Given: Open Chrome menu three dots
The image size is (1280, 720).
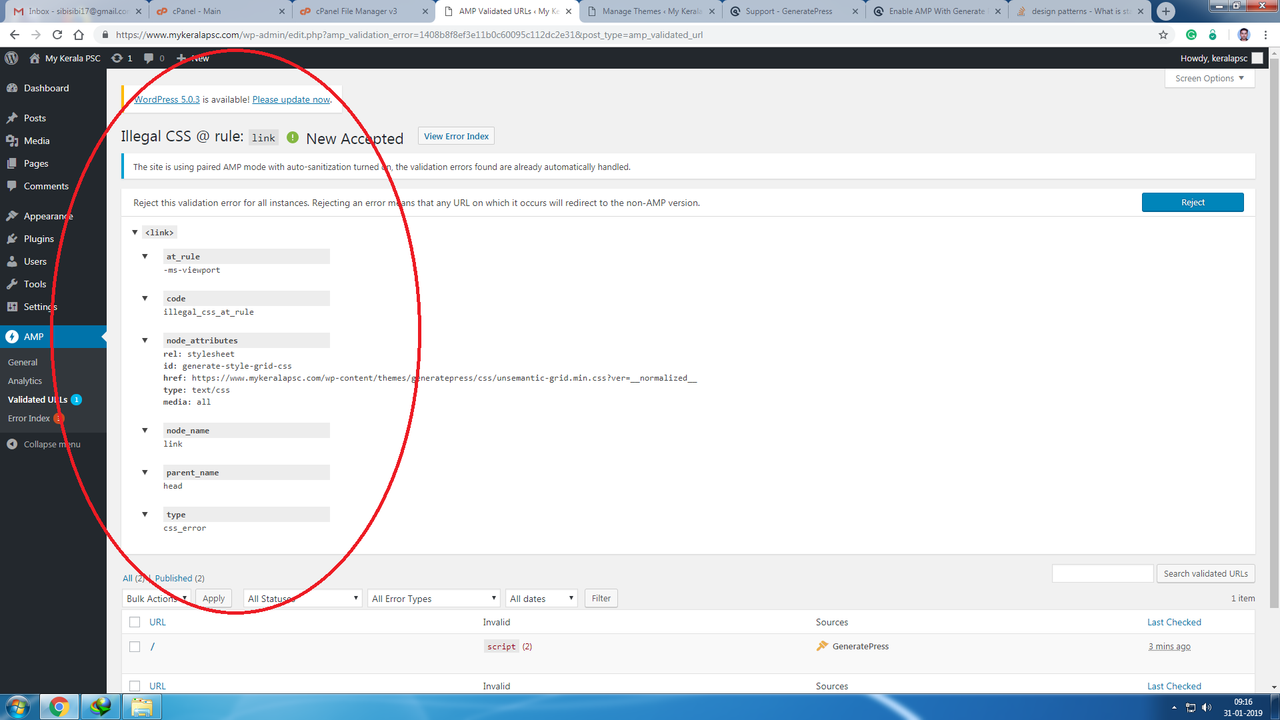Looking at the screenshot, I should point(1267,34).
